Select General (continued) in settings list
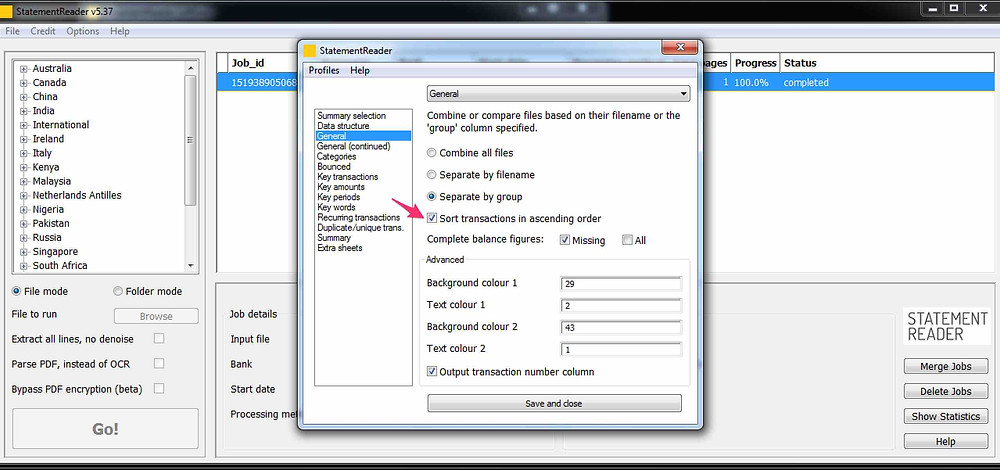This screenshot has width=1000, height=470. pos(353,146)
